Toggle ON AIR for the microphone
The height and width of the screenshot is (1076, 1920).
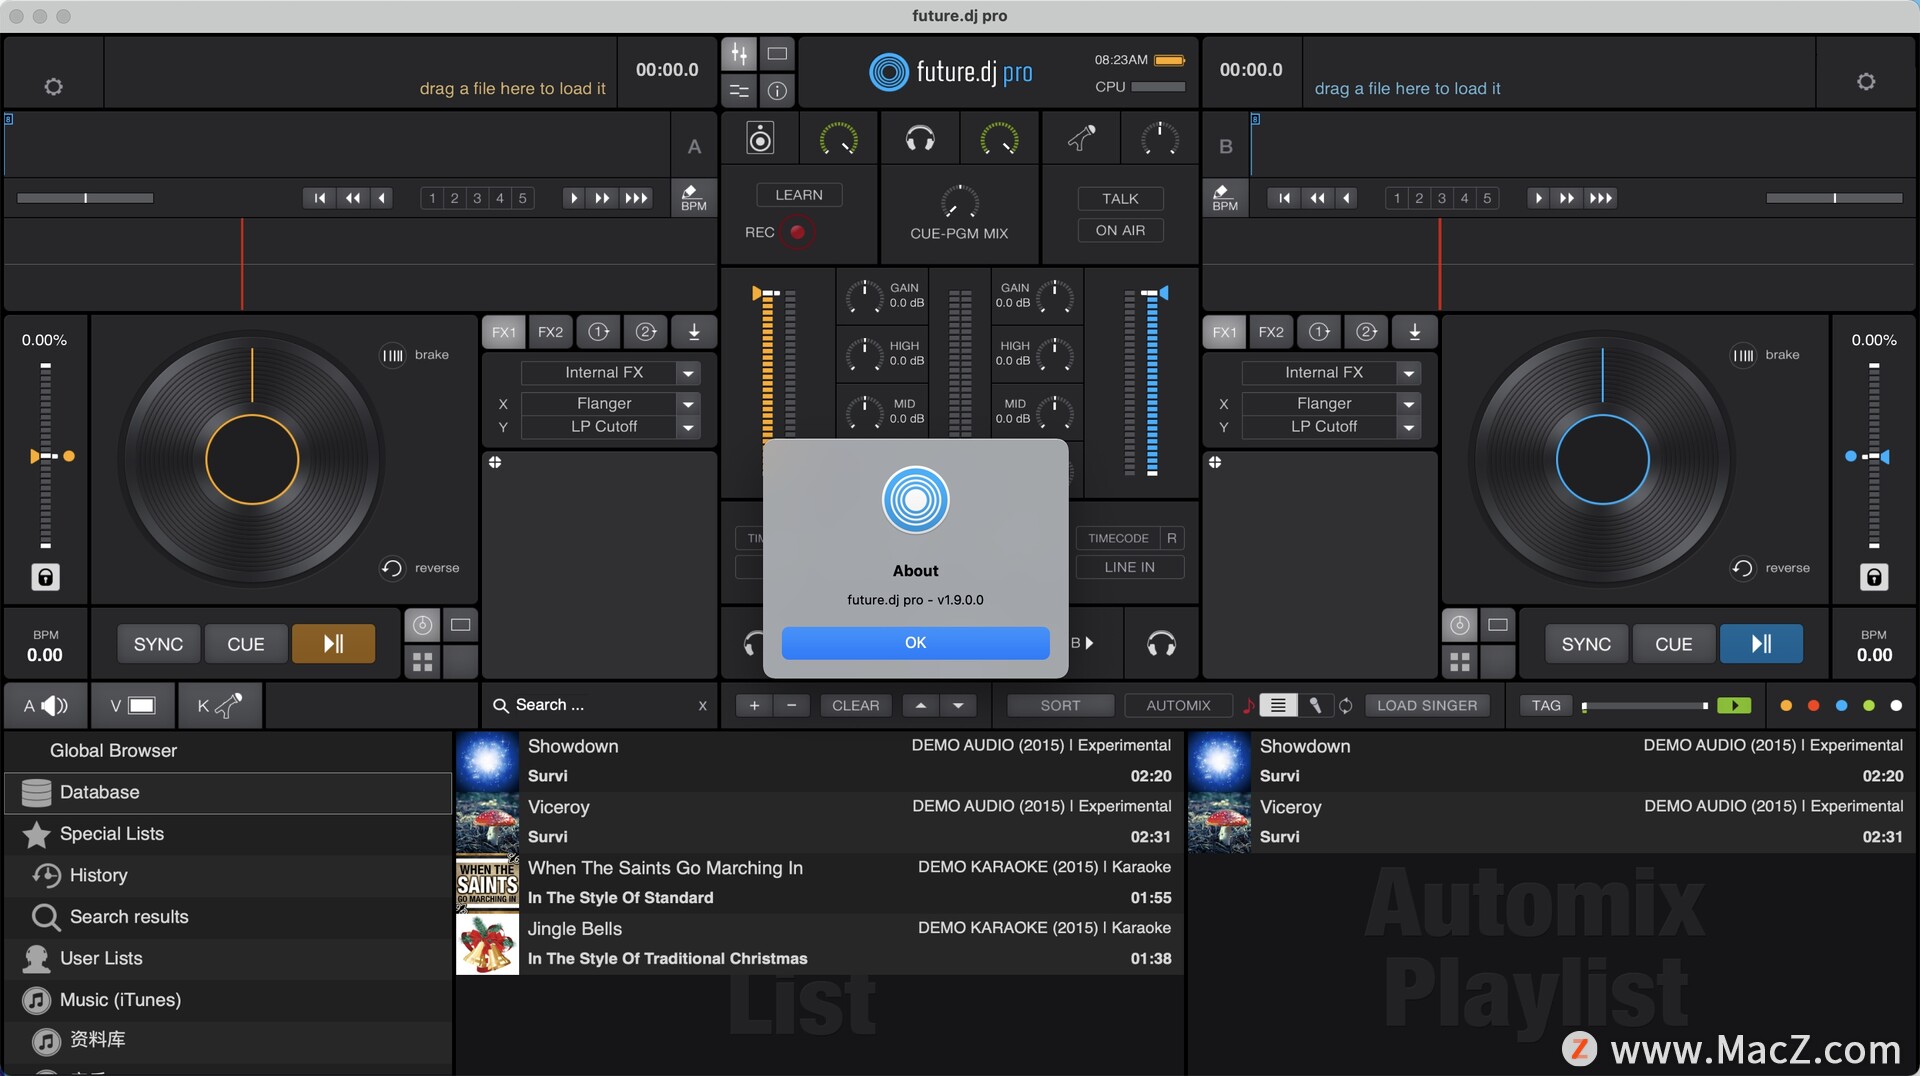coord(1119,230)
